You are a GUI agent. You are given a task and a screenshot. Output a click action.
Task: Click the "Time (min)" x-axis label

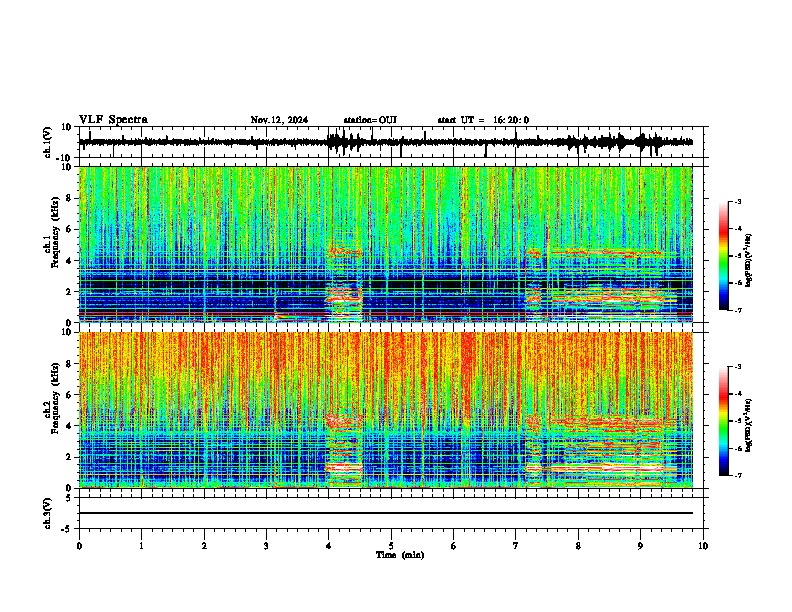[400, 554]
